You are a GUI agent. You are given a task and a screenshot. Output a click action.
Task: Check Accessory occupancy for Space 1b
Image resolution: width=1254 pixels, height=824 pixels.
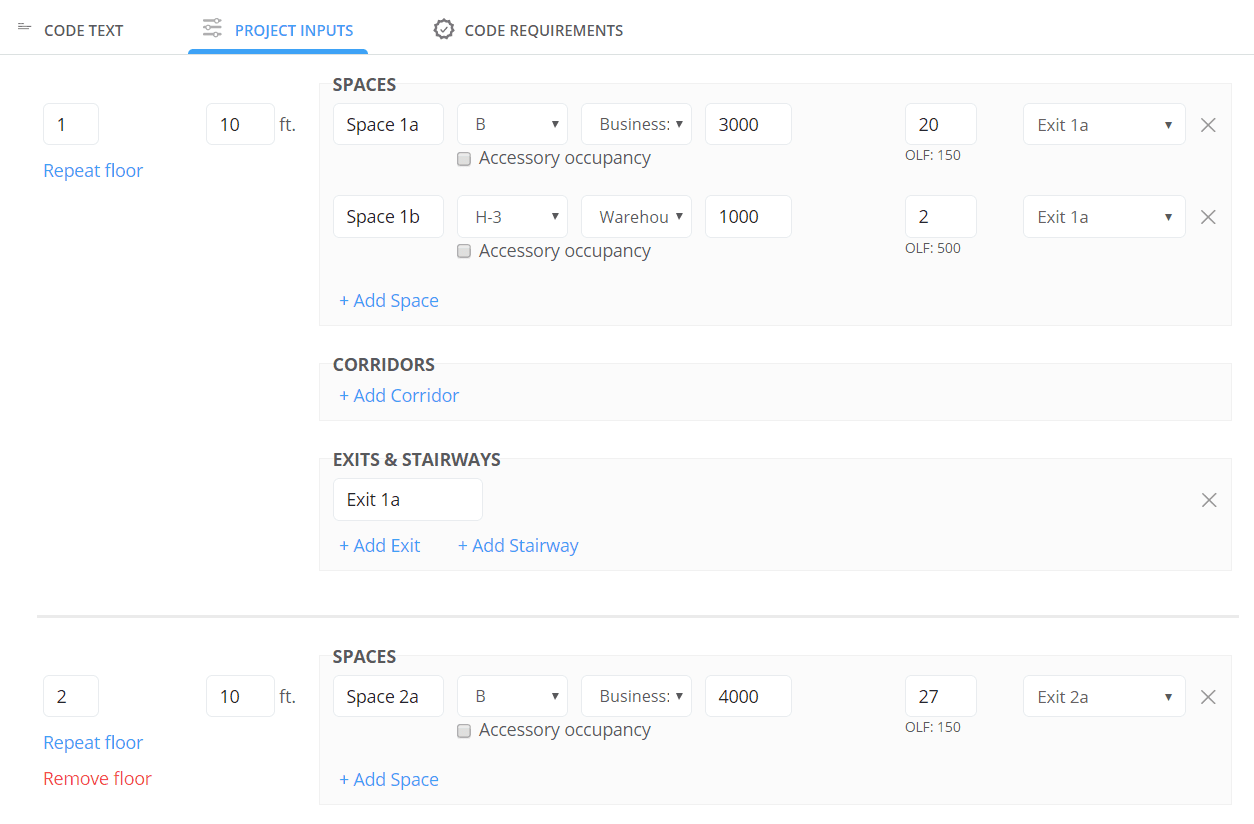coord(463,251)
